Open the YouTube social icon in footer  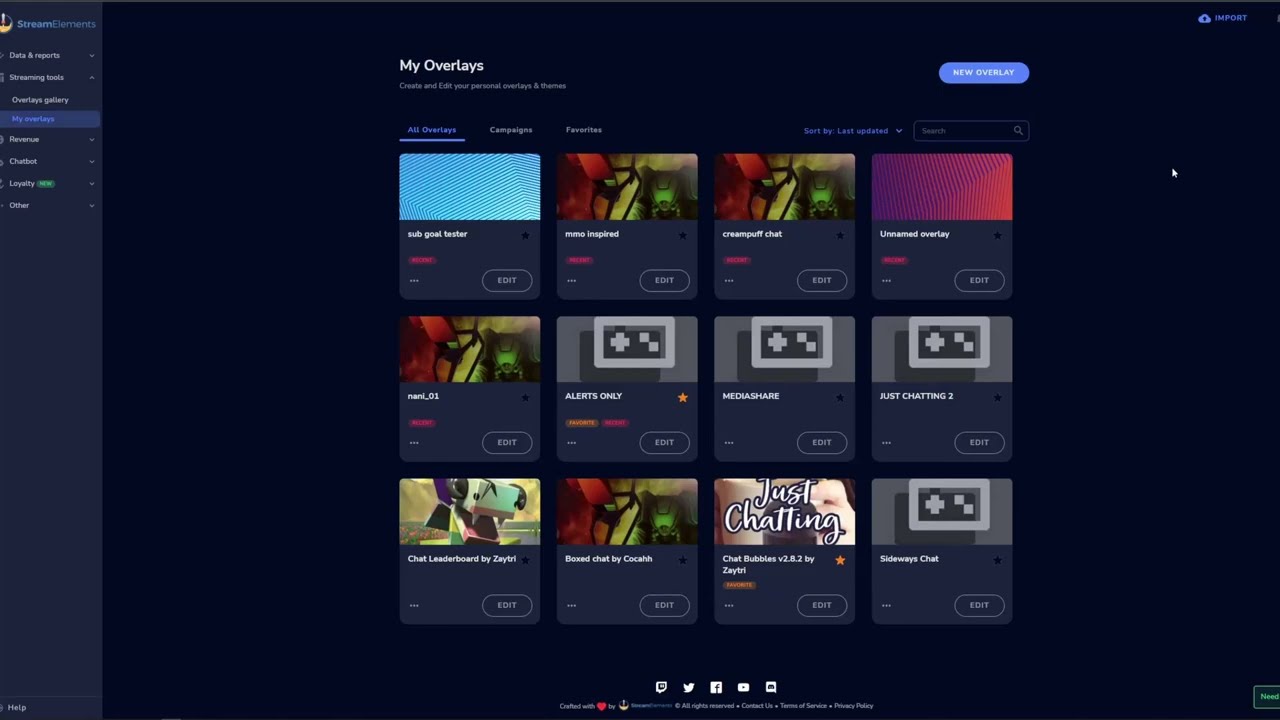pos(743,687)
